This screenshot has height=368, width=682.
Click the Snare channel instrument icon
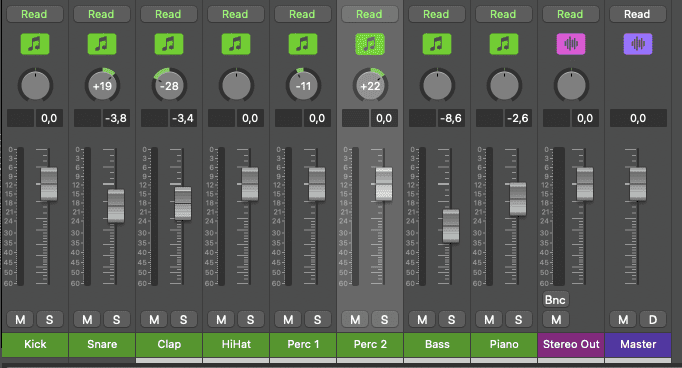102,44
